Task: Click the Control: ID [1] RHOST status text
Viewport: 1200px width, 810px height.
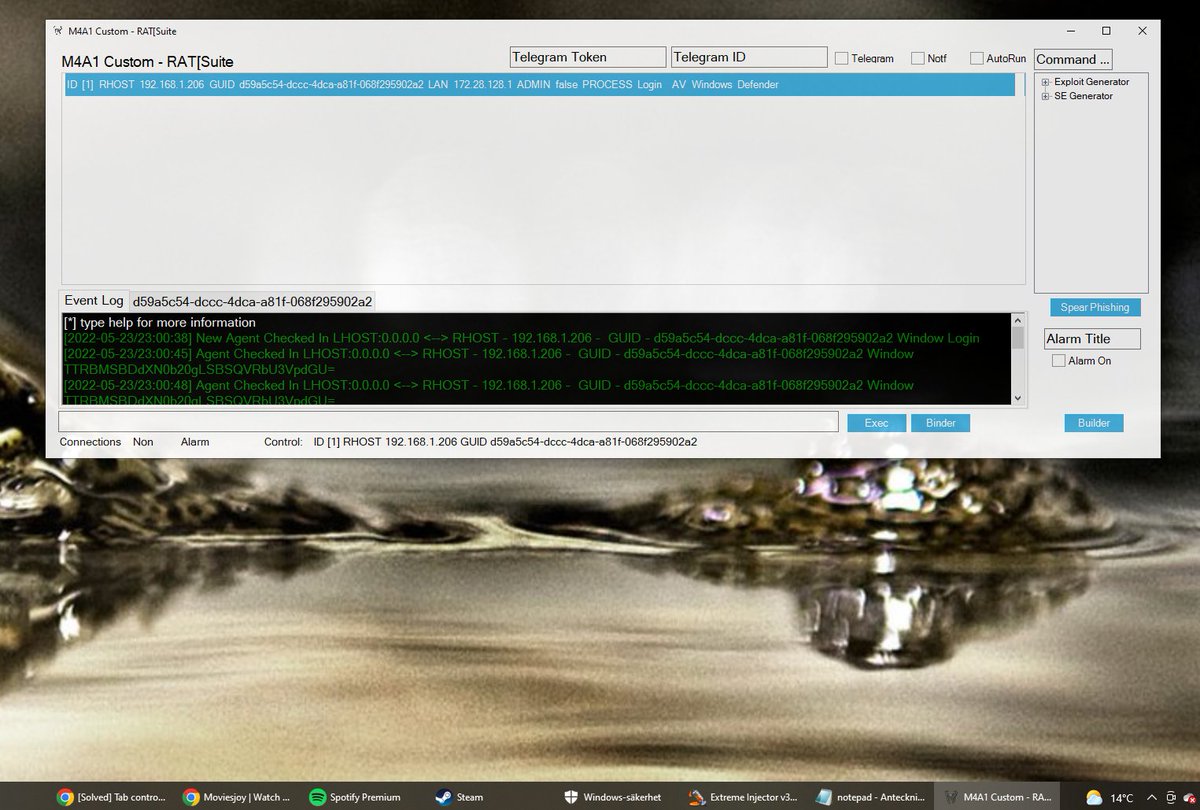Action: coord(481,442)
